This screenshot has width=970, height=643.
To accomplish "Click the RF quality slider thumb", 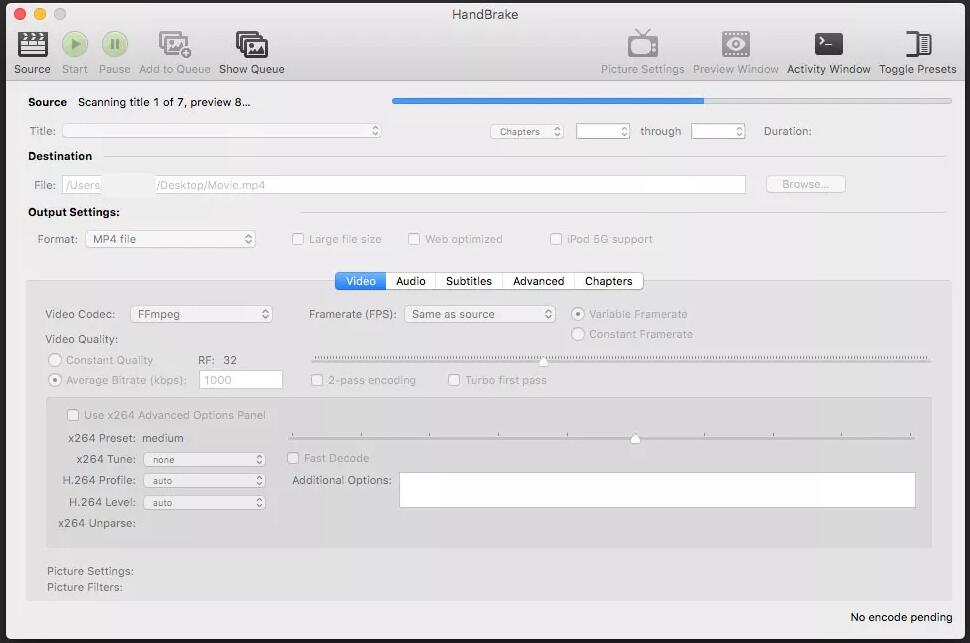I will [543, 361].
